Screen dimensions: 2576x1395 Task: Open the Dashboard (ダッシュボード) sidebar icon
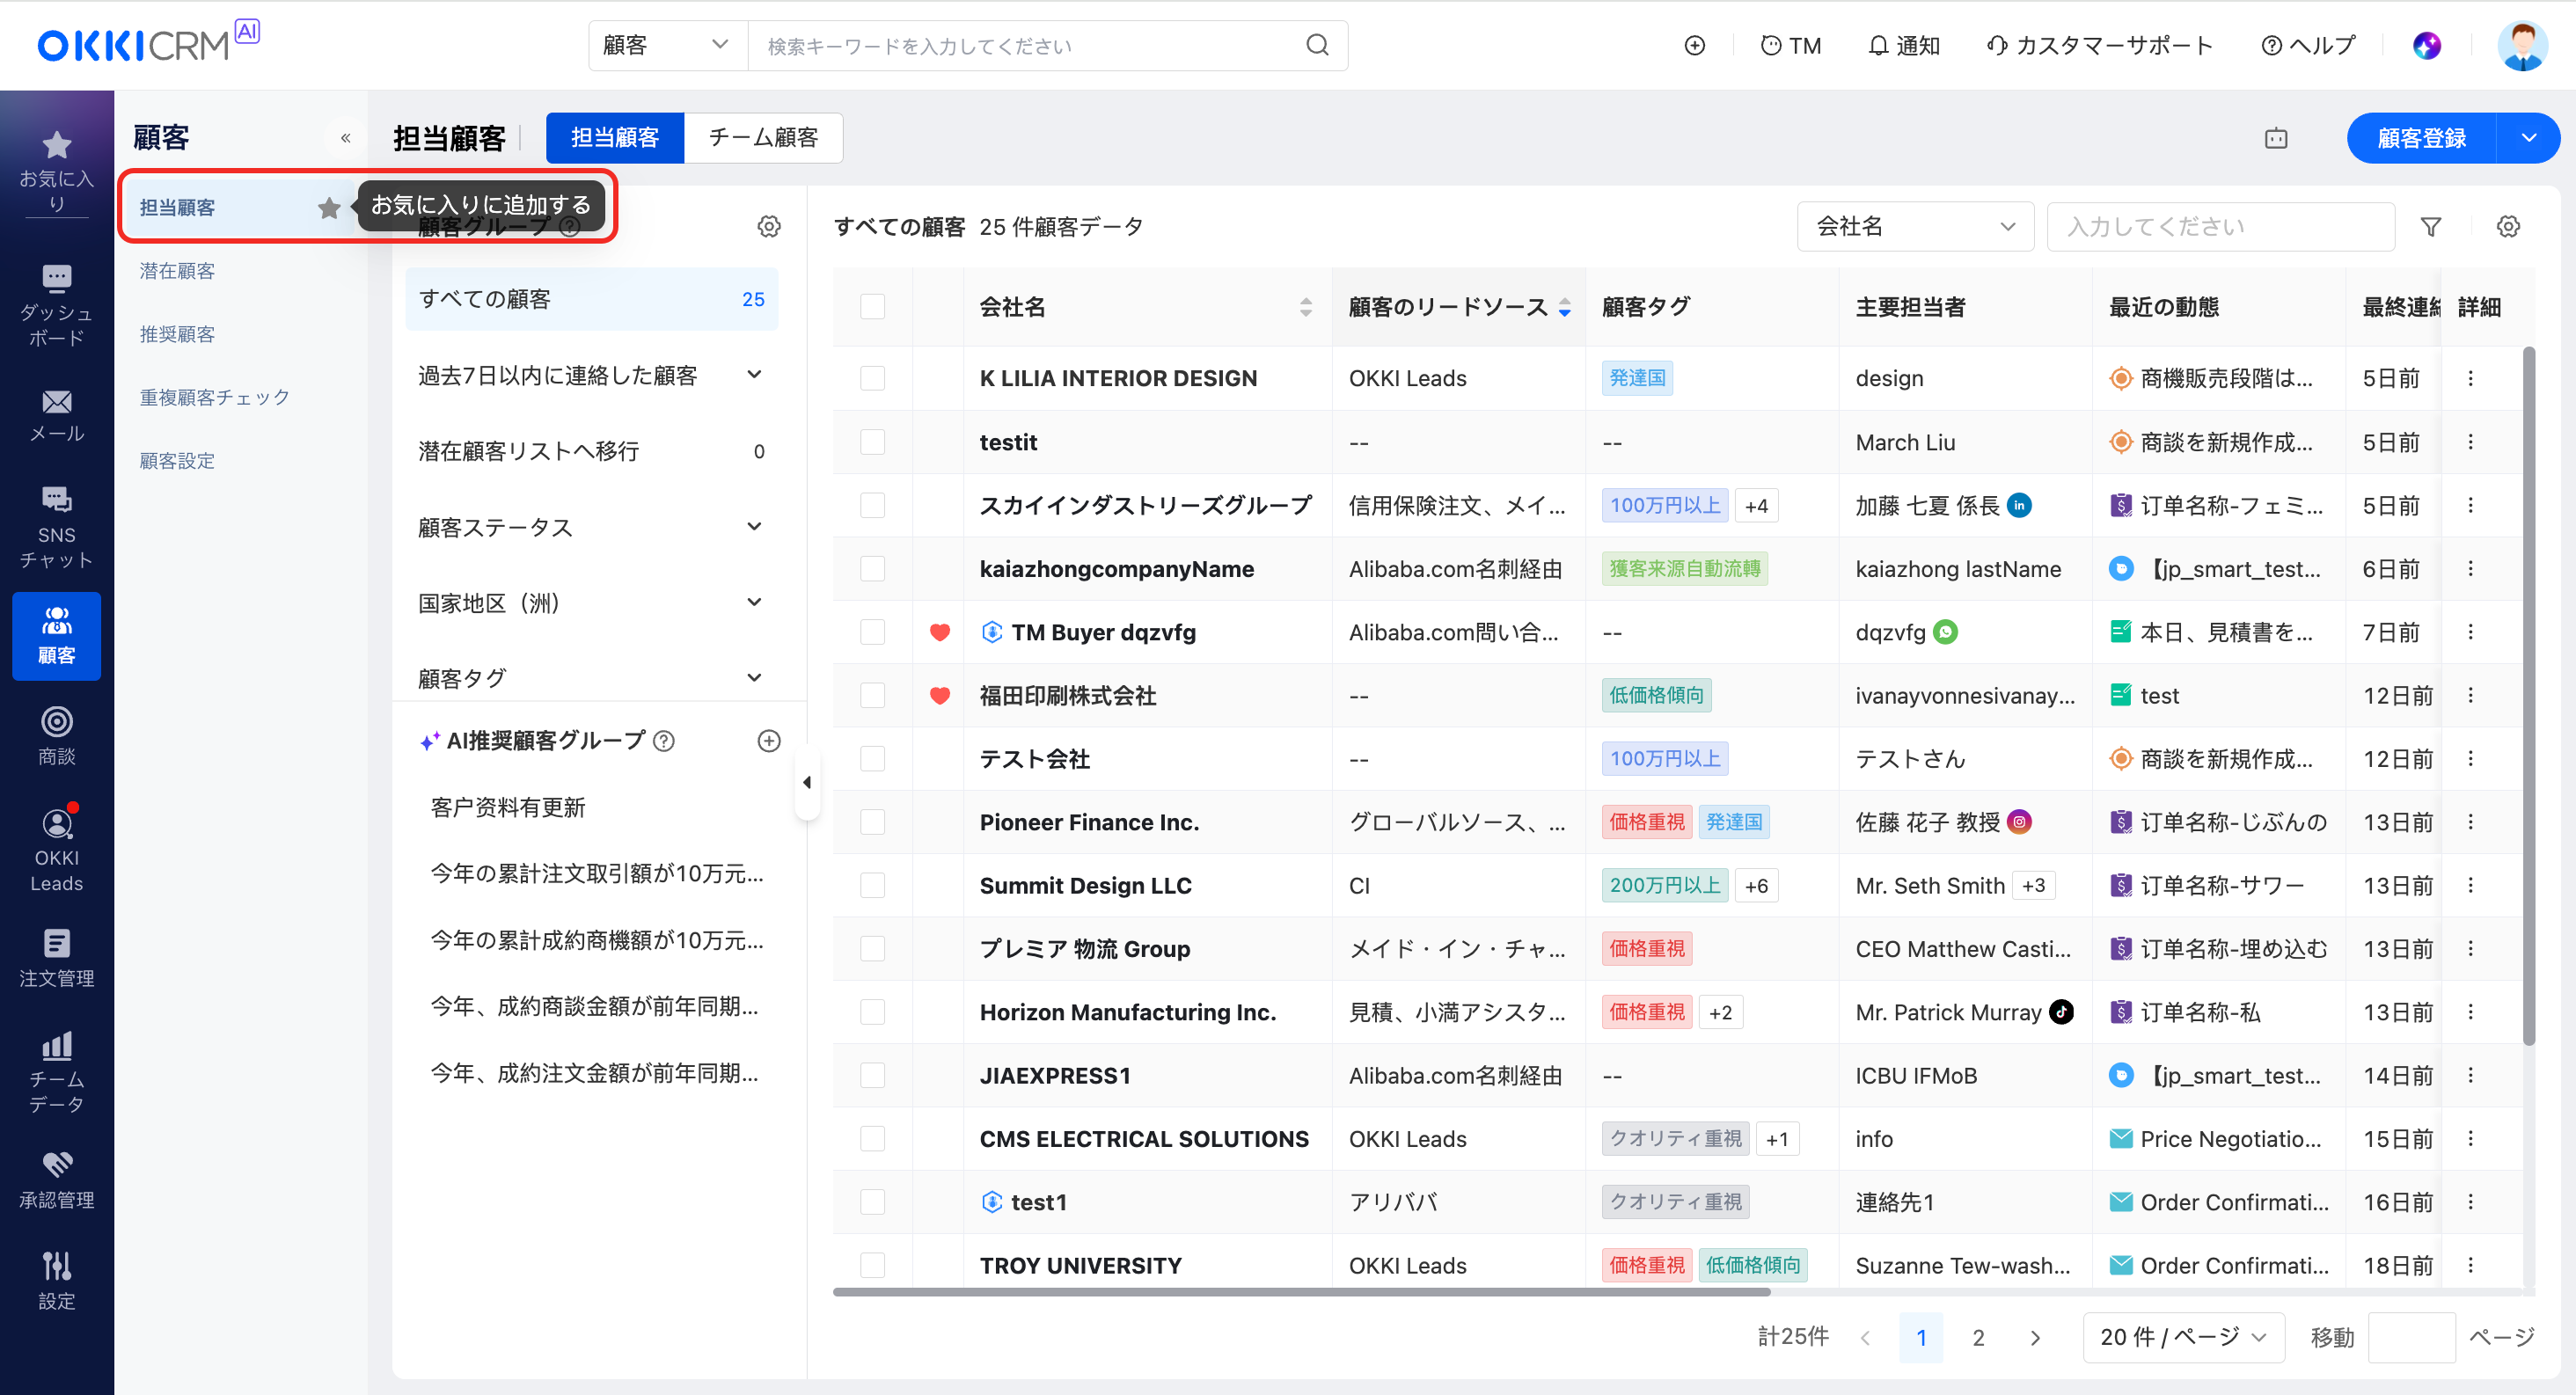(56, 305)
